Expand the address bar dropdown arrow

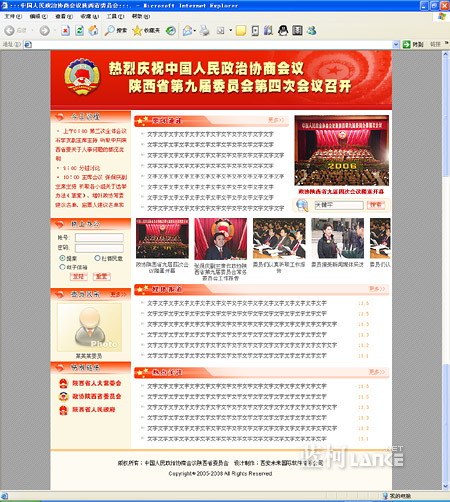[x=396, y=44]
